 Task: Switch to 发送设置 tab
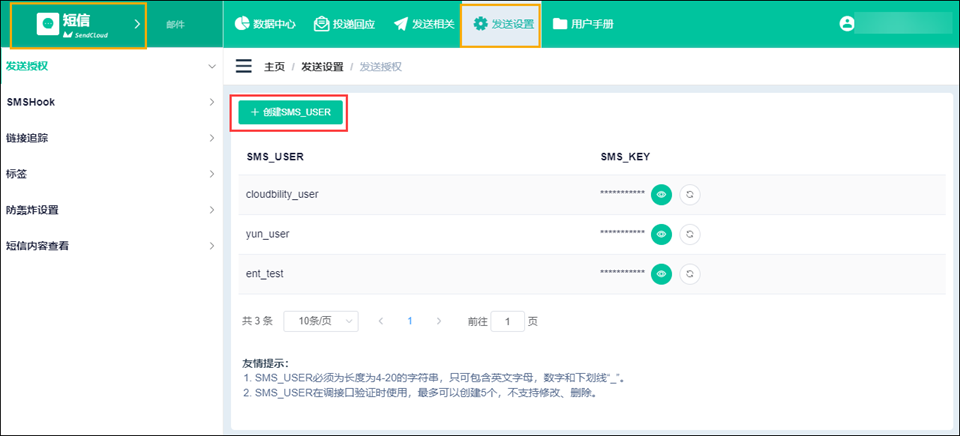pyautogui.click(x=501, y=24)
